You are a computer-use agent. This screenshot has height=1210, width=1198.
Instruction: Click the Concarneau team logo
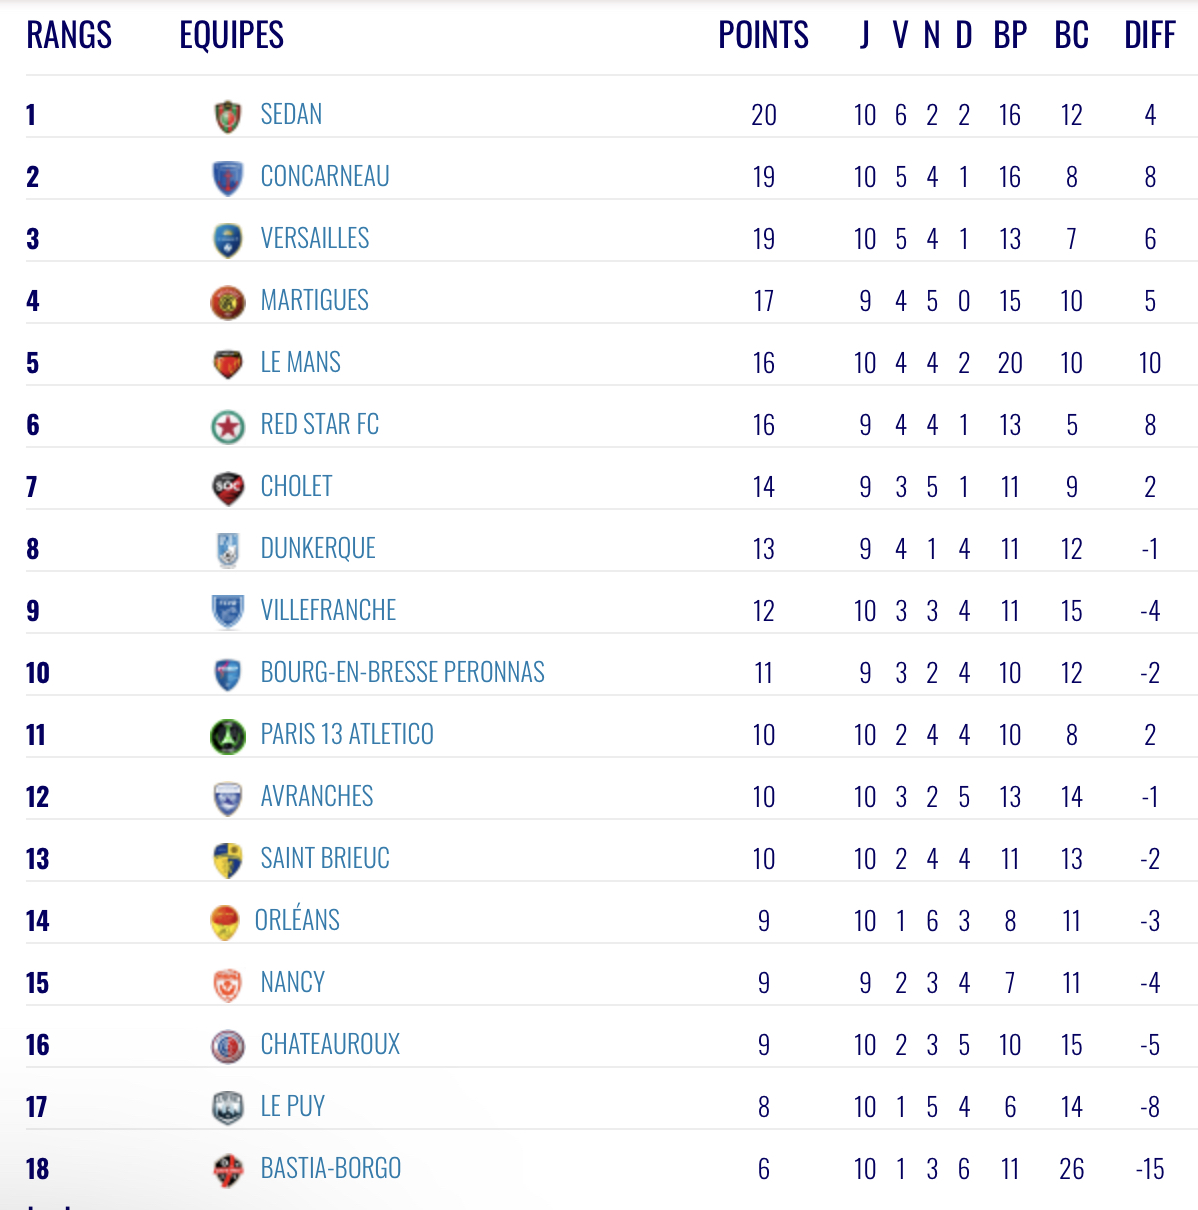228,178
